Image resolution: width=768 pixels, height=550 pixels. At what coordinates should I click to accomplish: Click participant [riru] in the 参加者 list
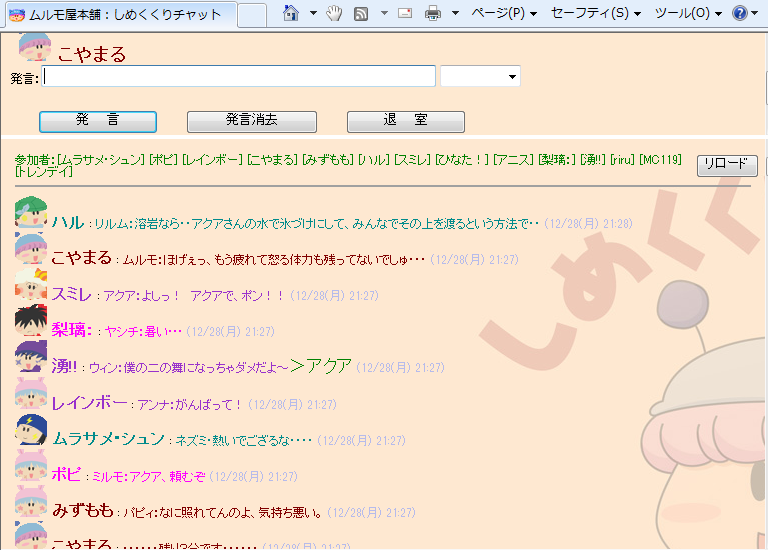[x=622, y=160]
